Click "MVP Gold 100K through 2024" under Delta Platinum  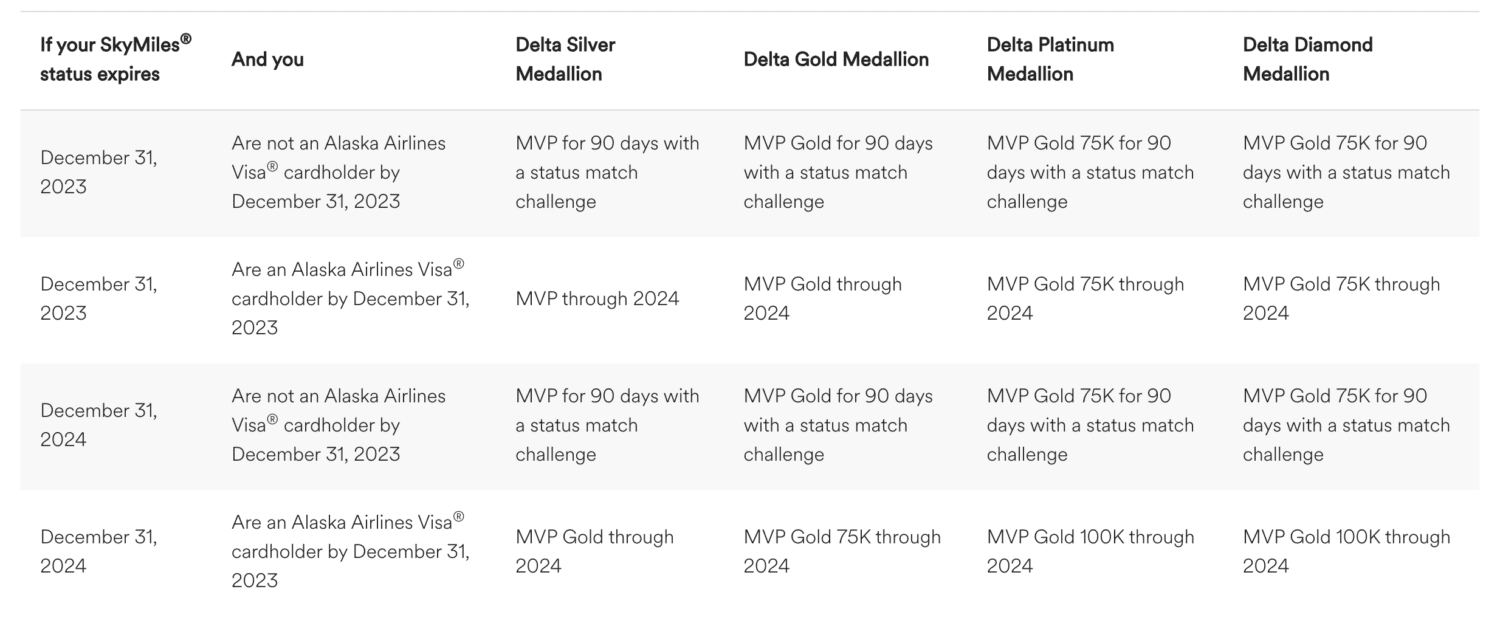(1090, 551)
